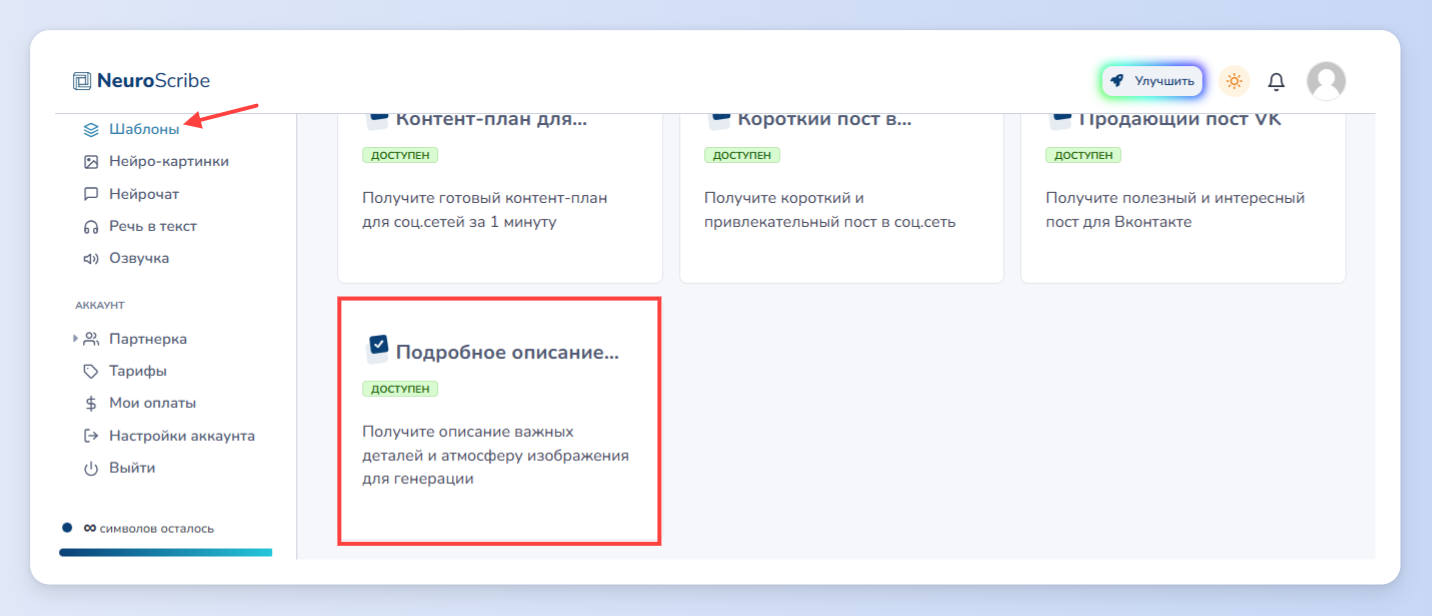Click the Нейрочат chat bubble icon

click(91, 194)
